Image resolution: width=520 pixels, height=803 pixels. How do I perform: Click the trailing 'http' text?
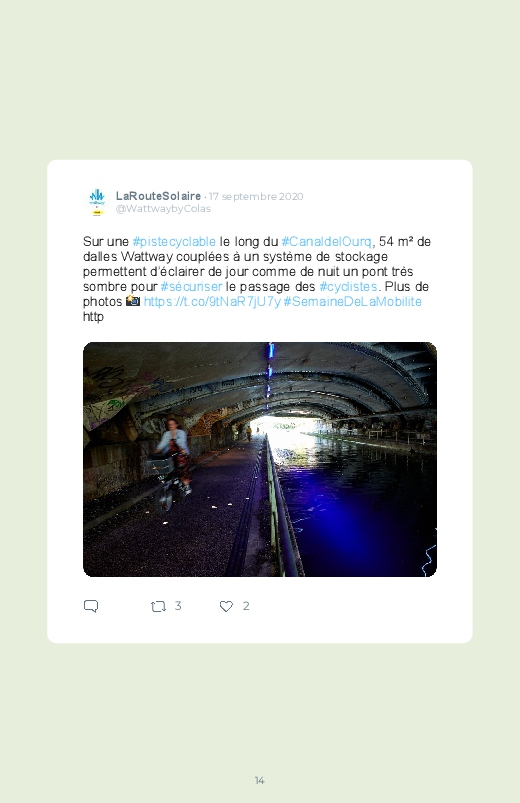93,316
